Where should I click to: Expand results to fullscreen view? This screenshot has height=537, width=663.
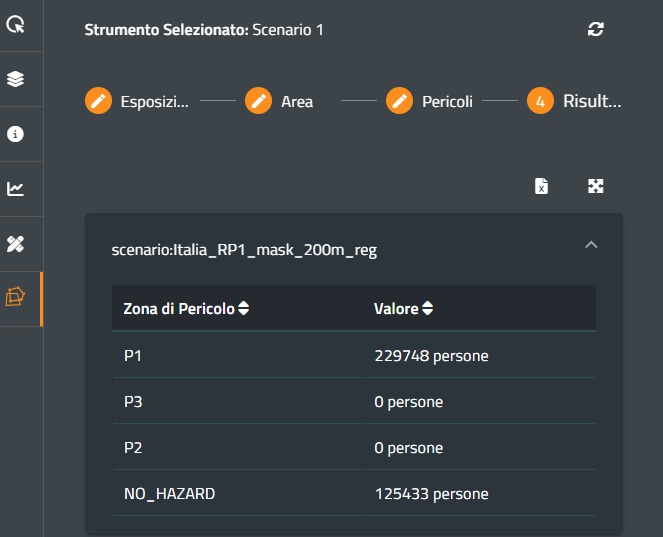(595, 186)
